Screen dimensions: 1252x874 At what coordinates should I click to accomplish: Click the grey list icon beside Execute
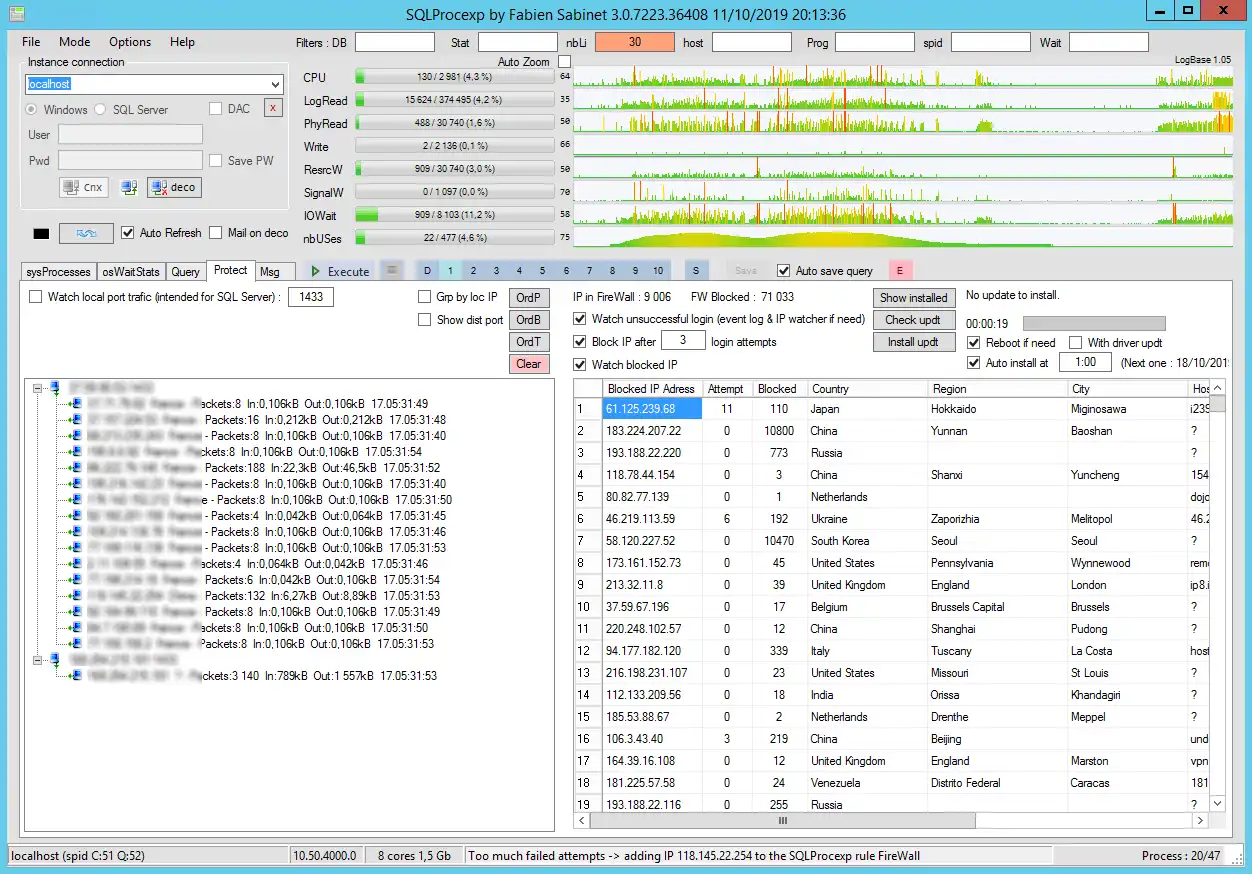tap(393, 270)
